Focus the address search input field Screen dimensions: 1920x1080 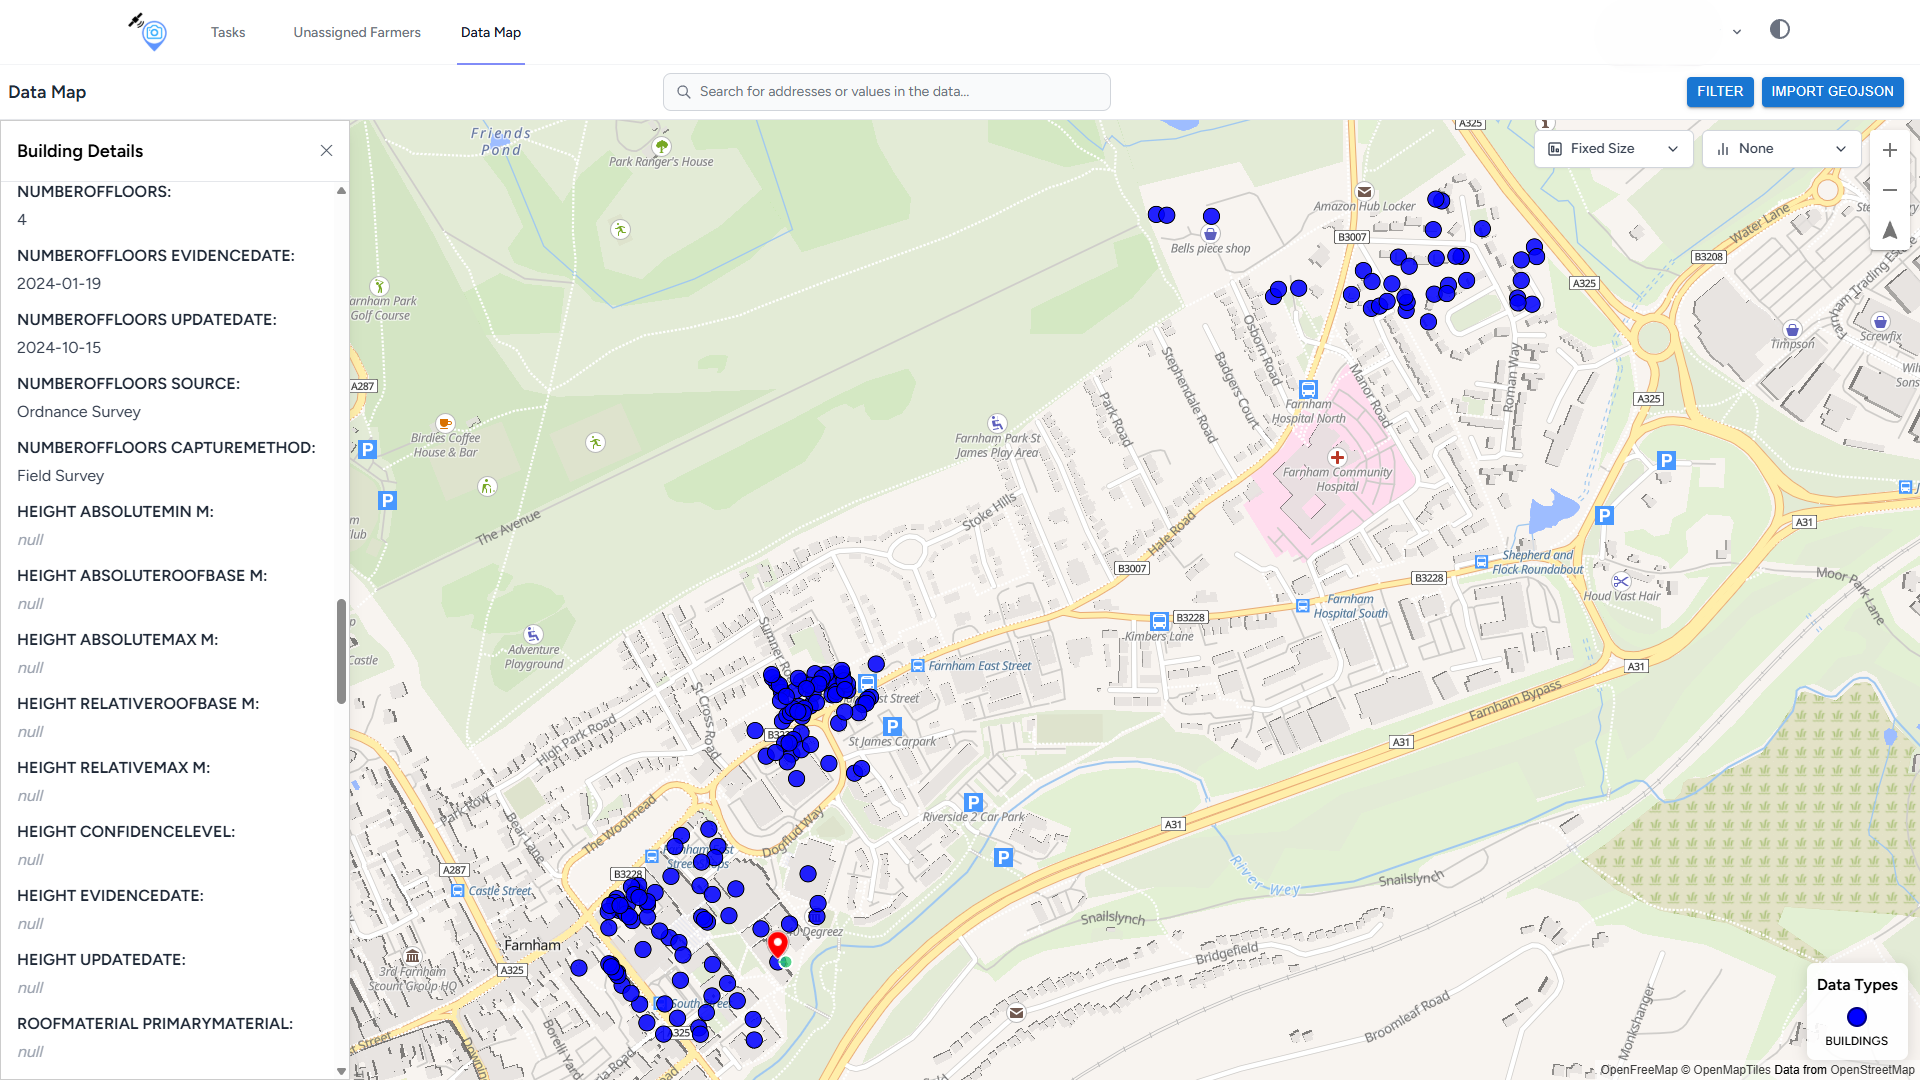[887, 92]
